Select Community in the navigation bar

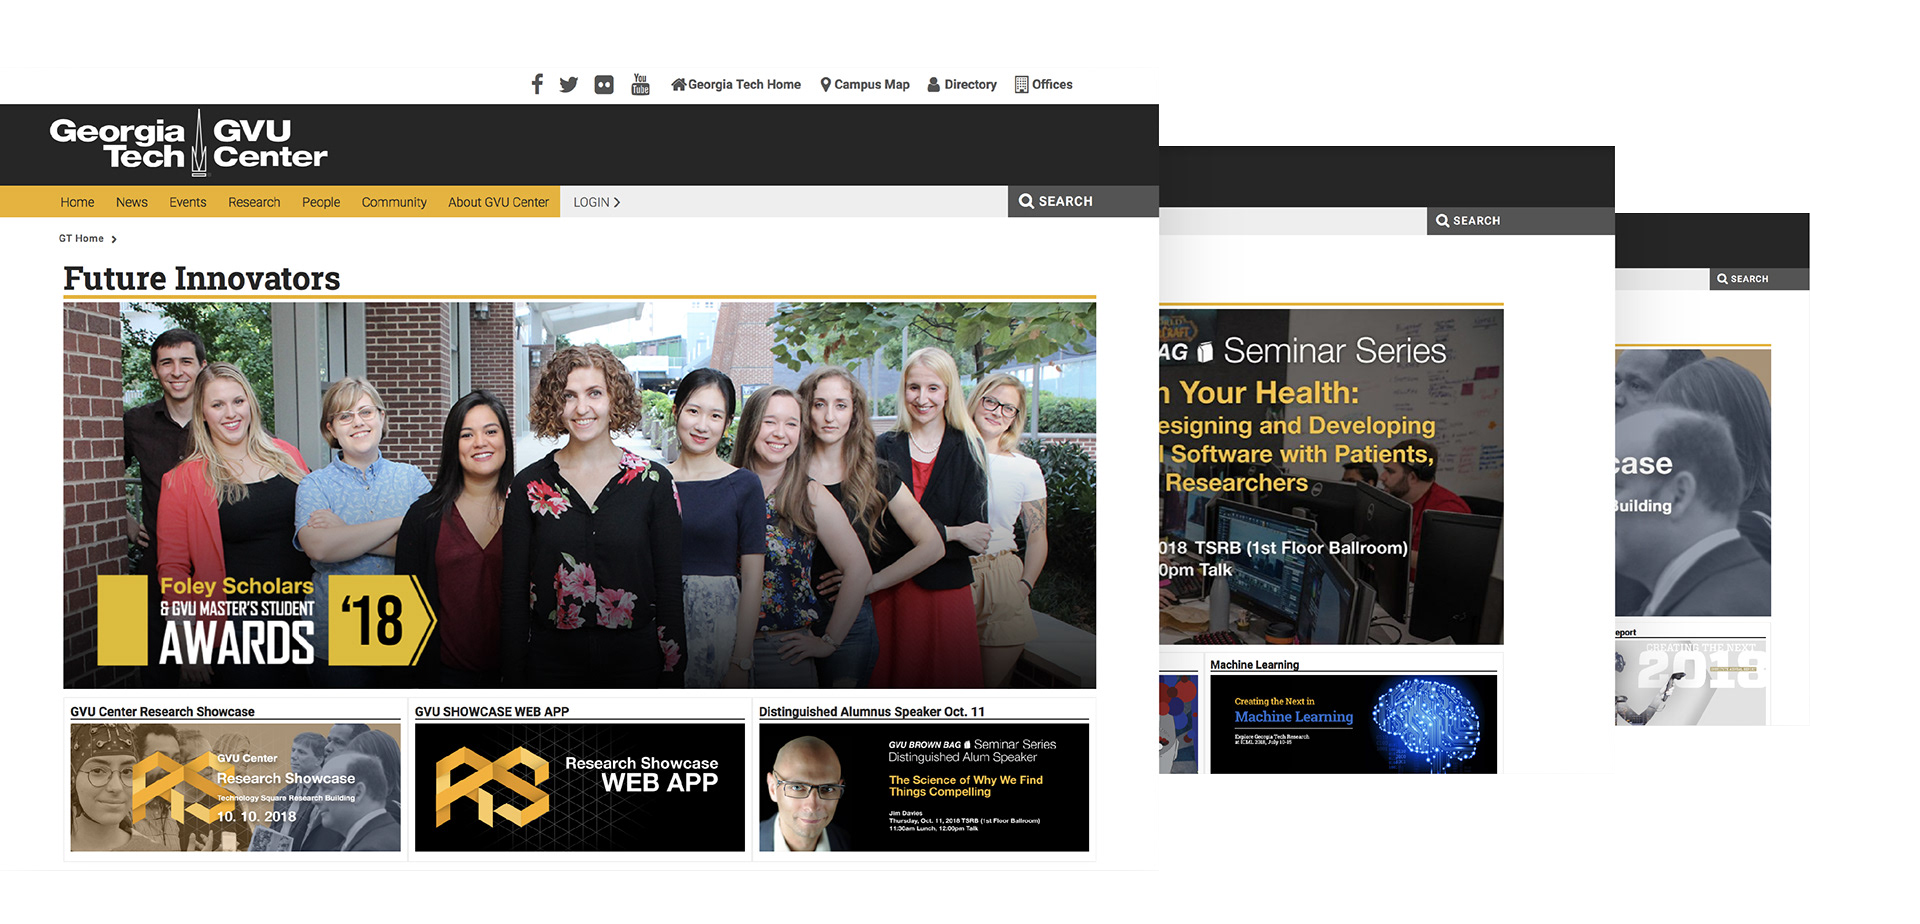[x=394, y=202]
